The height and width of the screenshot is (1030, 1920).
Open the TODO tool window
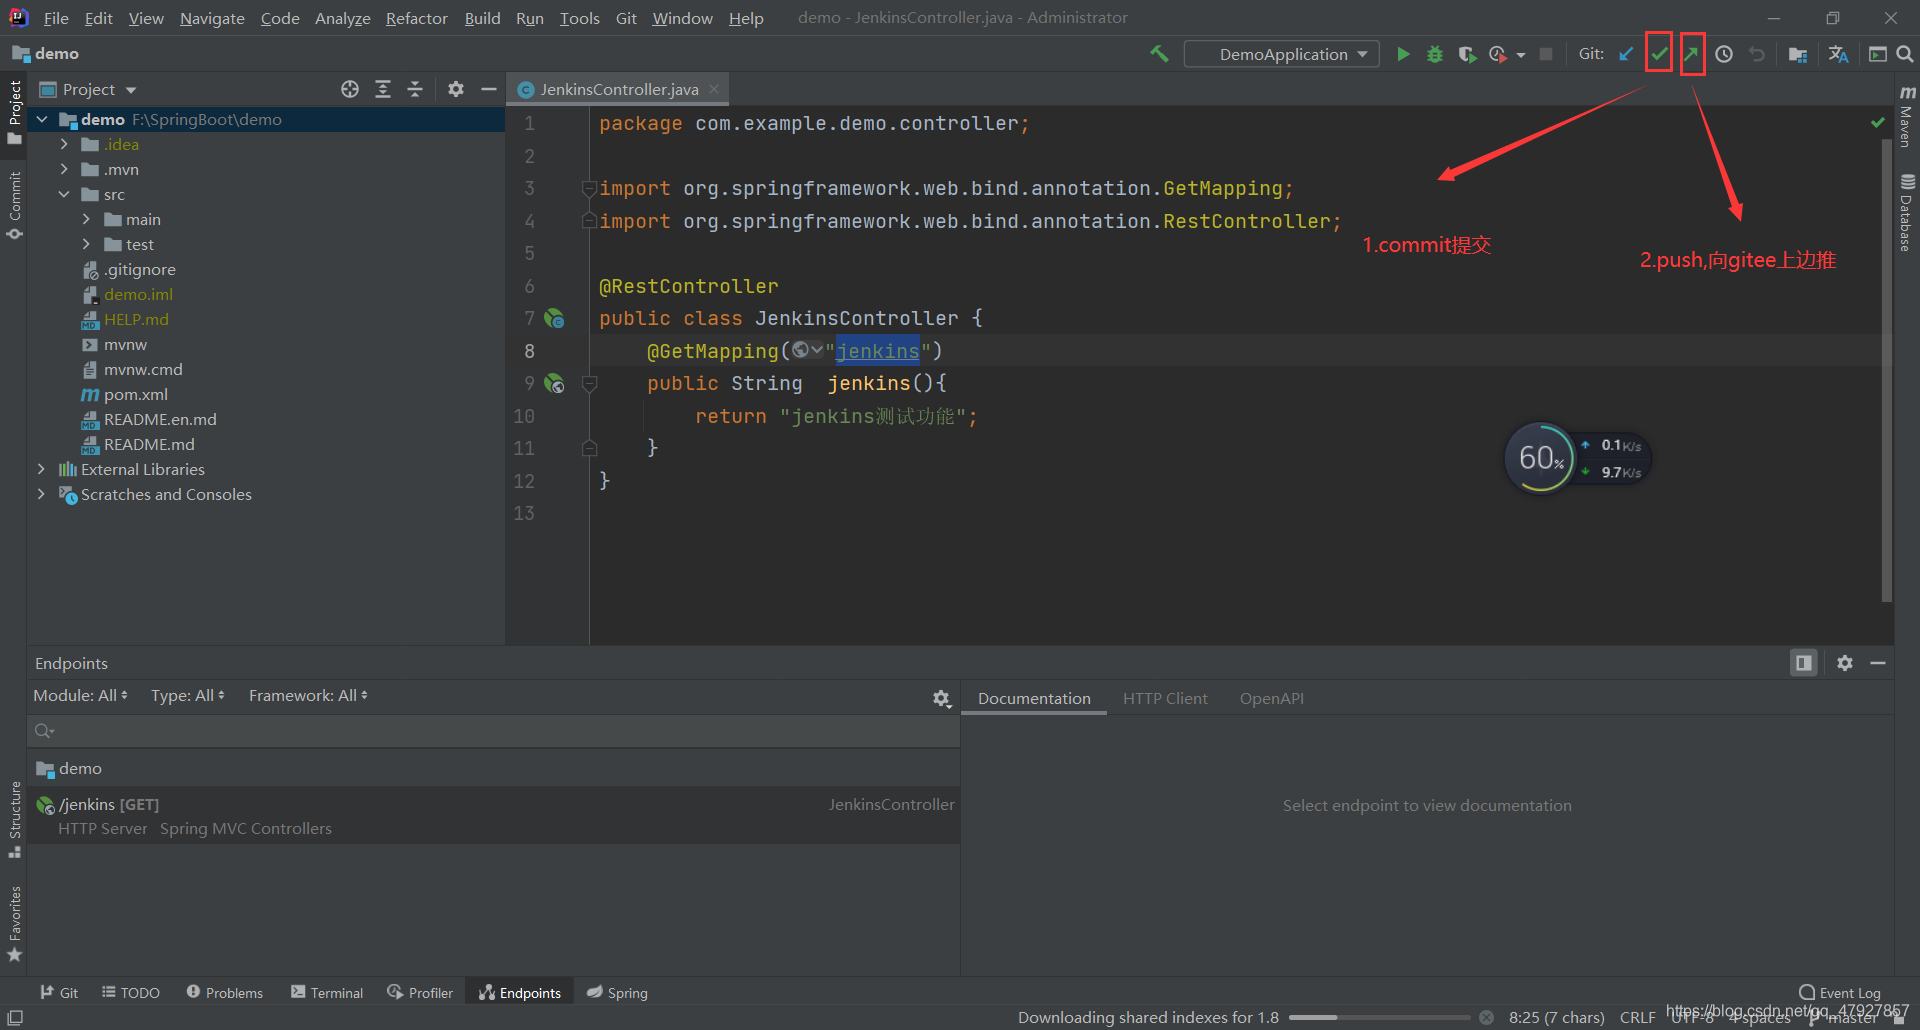tap(131, 992)
